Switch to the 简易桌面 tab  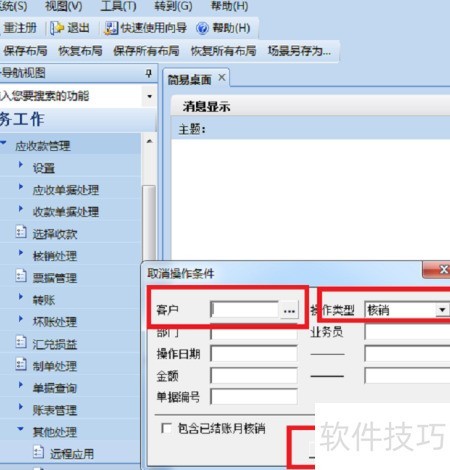189,80
